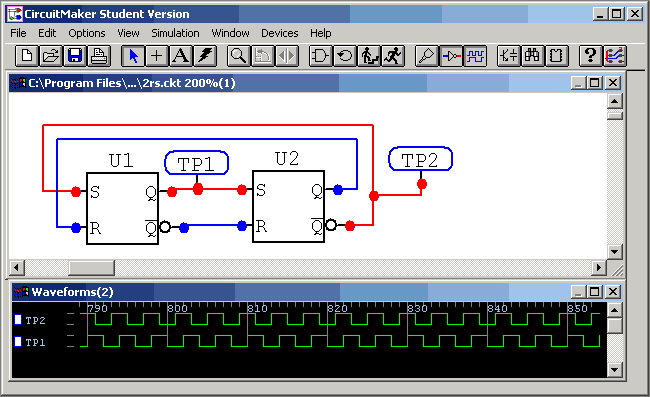Print the circuit with the printer icon

tap(99, 56)
